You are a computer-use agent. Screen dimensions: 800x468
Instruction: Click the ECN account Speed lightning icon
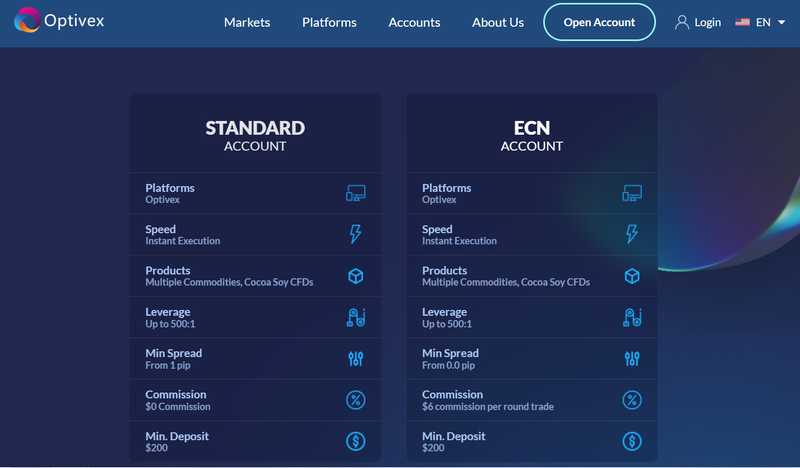[632, 234]
